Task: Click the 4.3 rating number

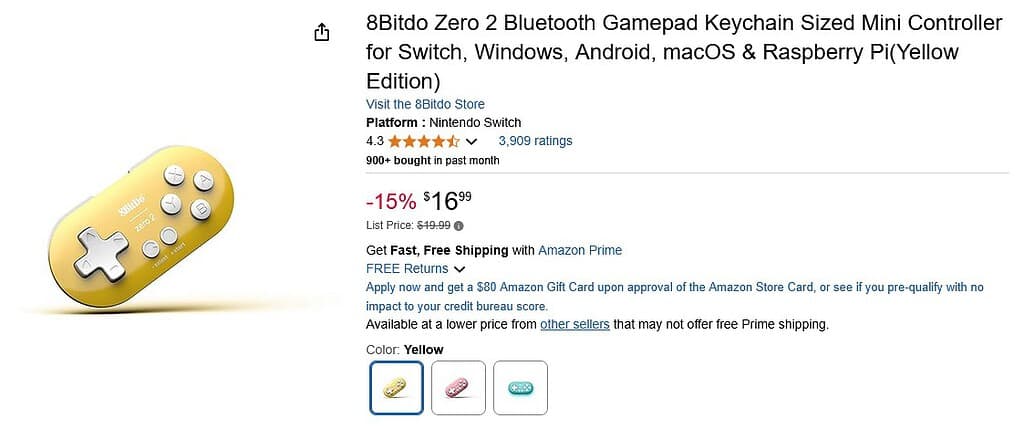Action: (x=375, y=141)
